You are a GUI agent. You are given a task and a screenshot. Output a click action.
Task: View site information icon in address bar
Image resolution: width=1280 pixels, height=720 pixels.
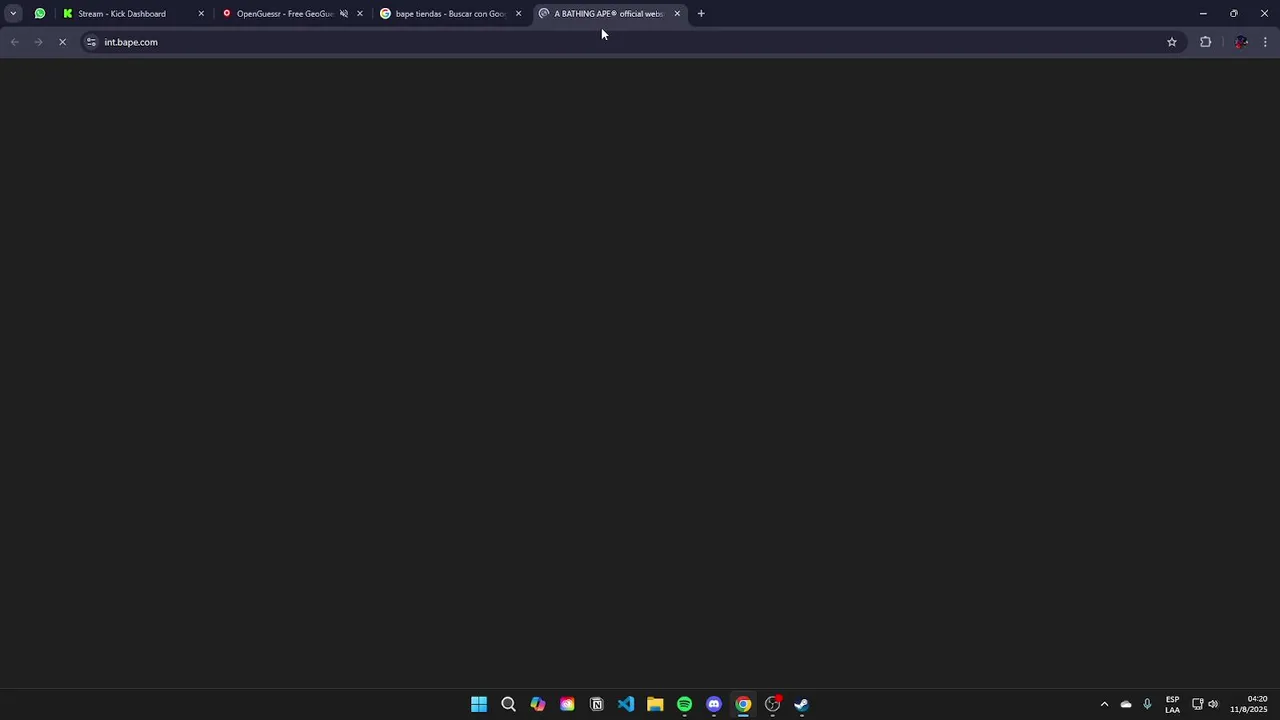91,42
